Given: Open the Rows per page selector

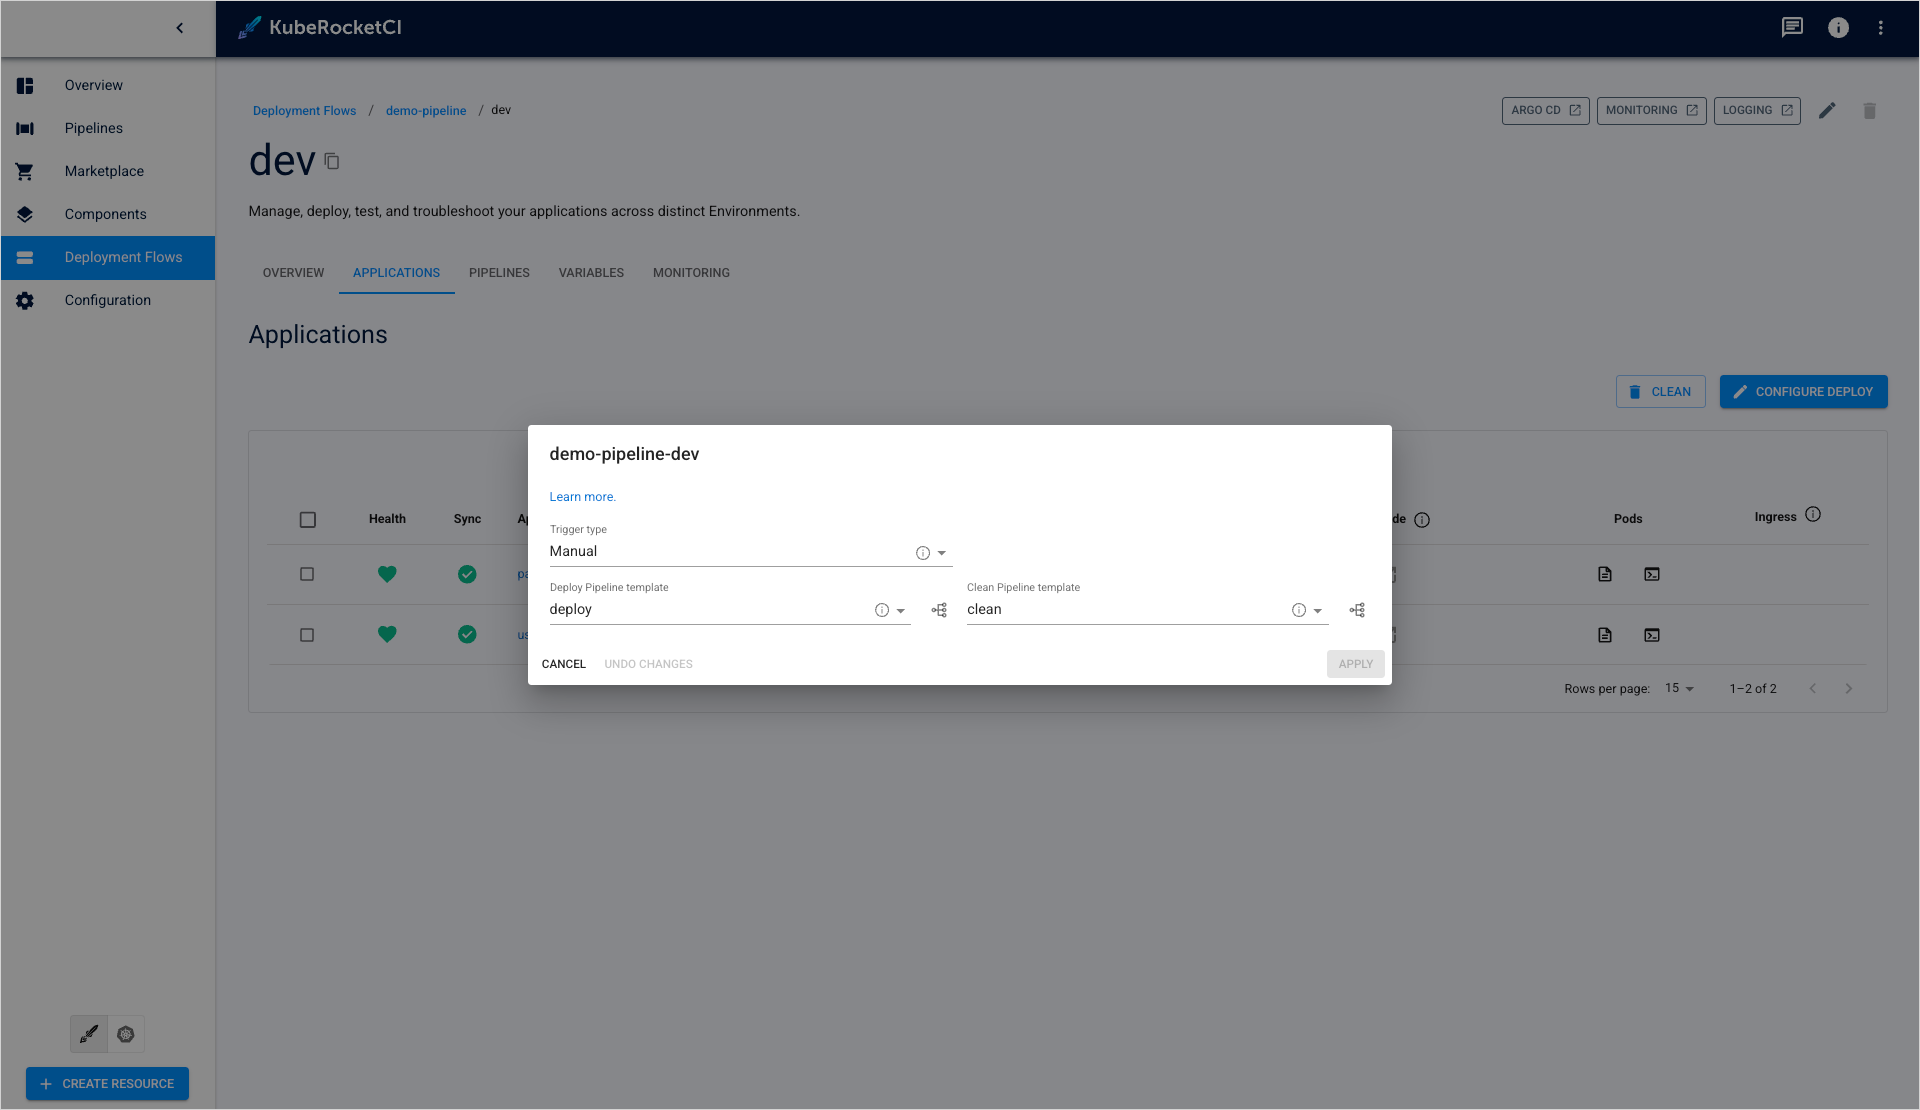Looking at the screenshot, I should pyautogui.click(x=1679, y=688).
